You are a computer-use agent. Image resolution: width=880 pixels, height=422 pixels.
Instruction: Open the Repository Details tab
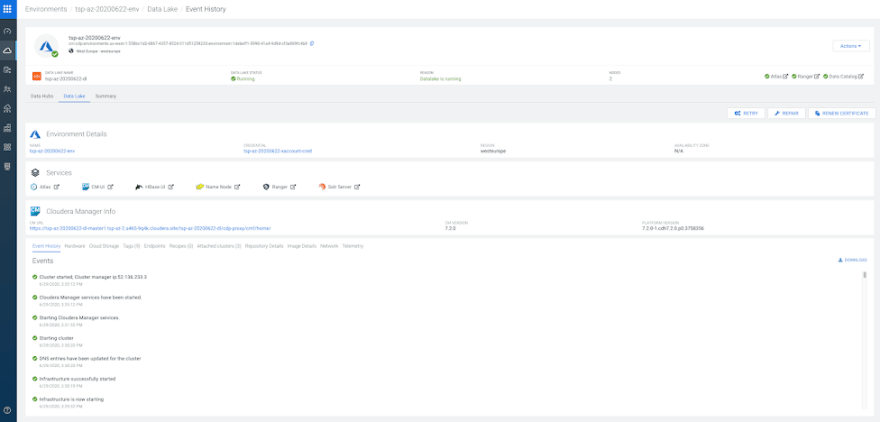point(264,246)
